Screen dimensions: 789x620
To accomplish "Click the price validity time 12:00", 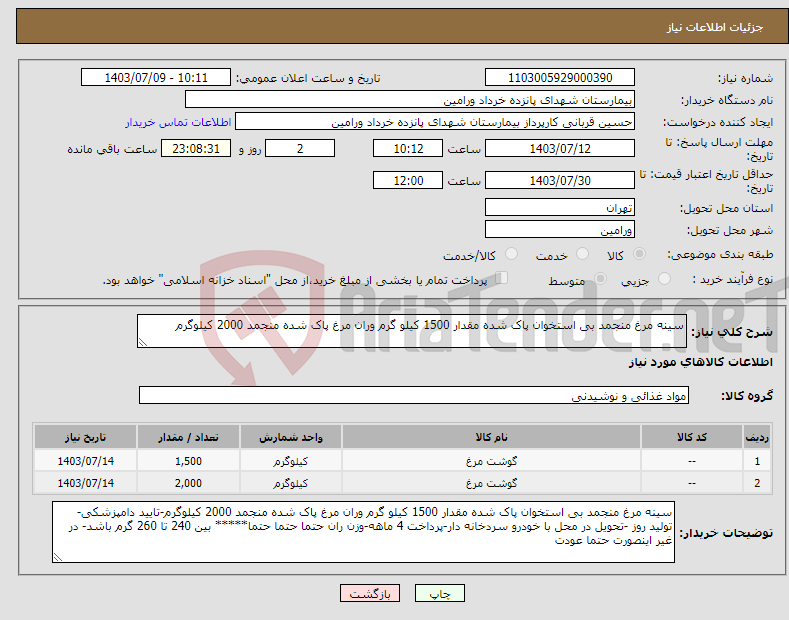I will click(x=408, y=180).
